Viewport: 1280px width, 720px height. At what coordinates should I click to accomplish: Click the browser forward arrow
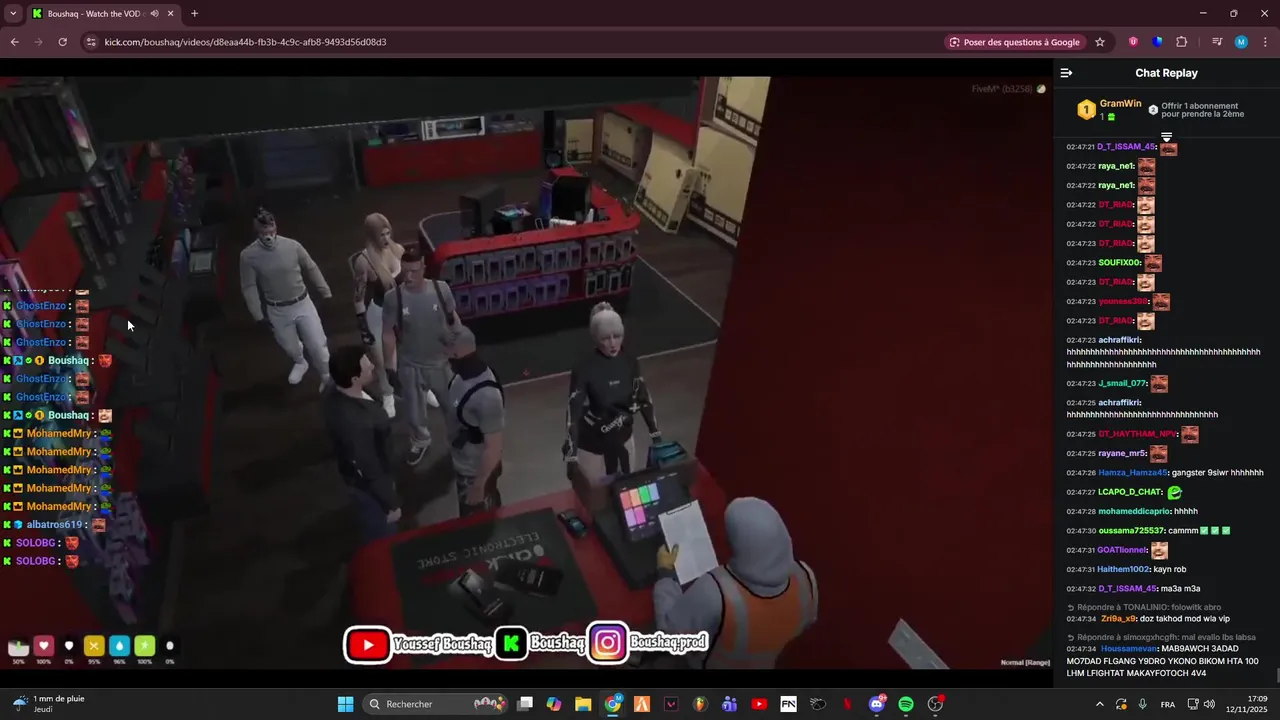pyautogui.click(x=38, y=42)
